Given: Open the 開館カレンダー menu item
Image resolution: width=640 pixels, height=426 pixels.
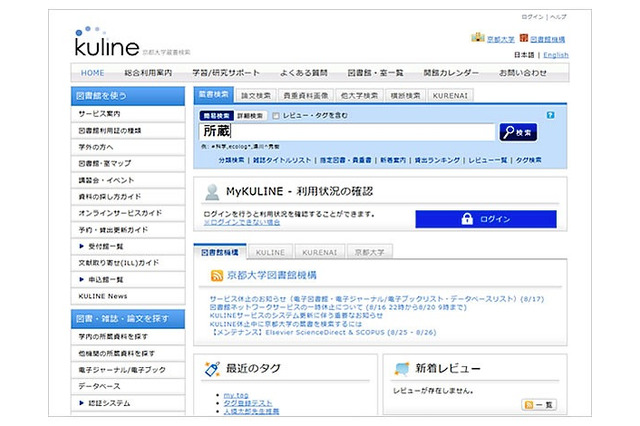Looking at the screenshot, I should point(451,73).
